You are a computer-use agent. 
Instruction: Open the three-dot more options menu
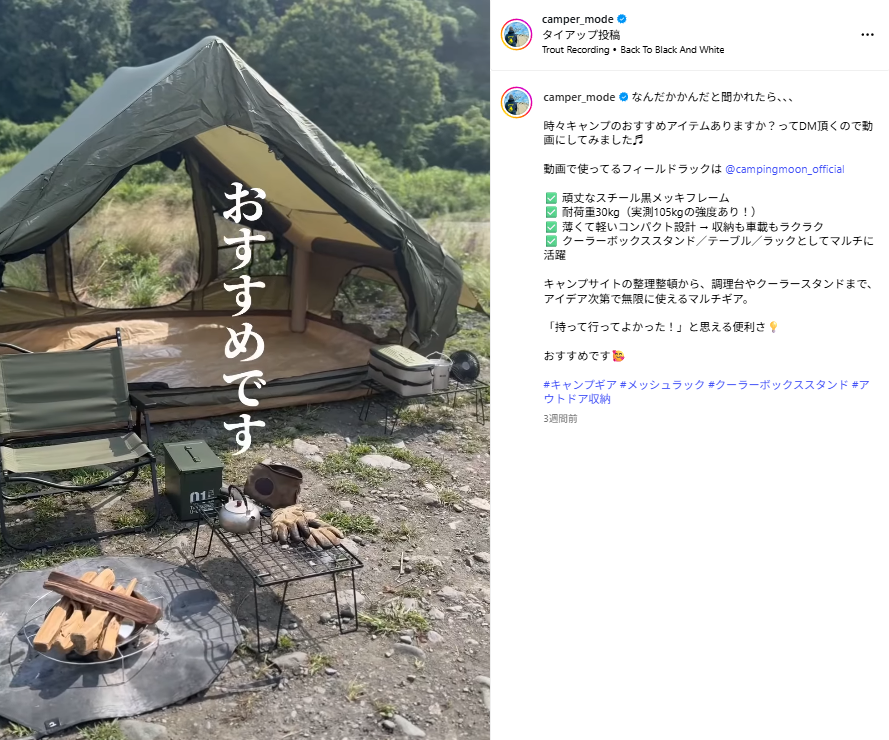[x=867, y=35]
